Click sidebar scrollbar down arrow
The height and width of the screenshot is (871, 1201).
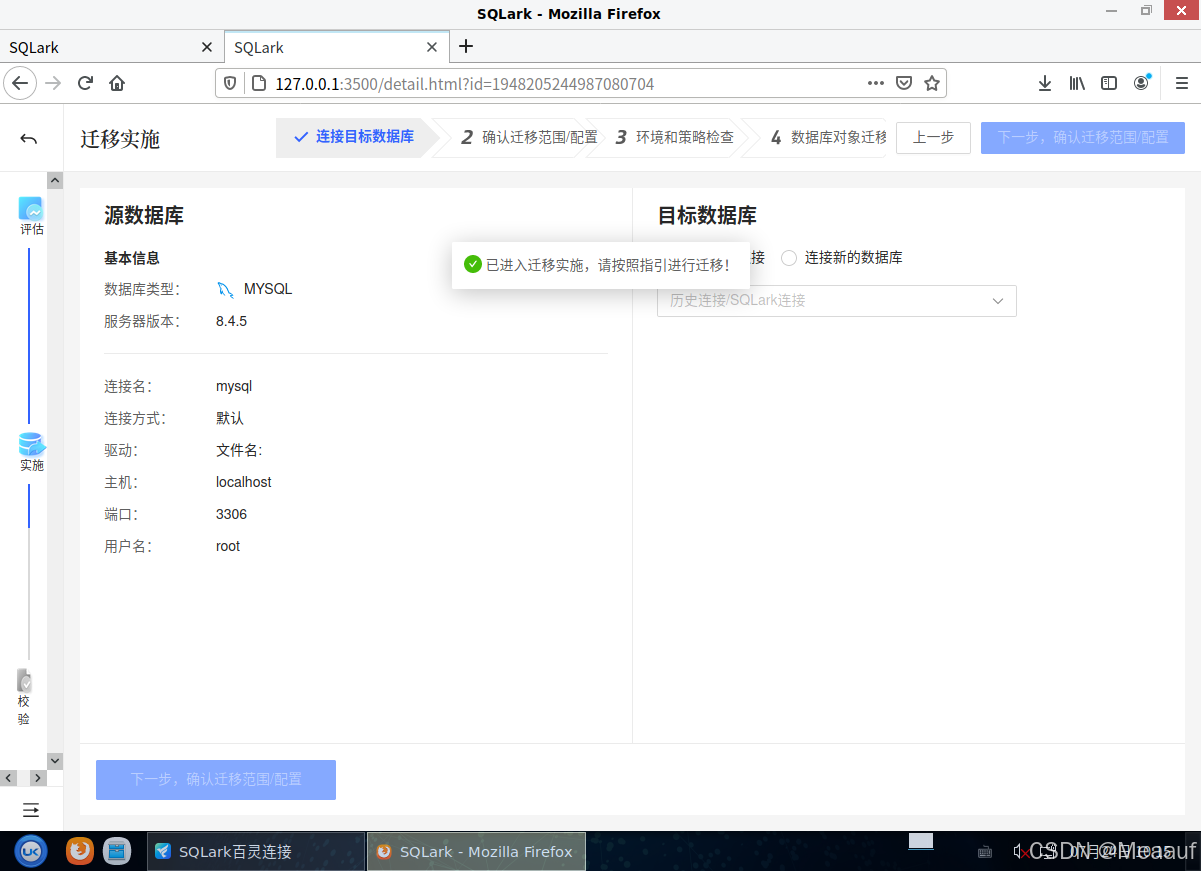point(55,761)
